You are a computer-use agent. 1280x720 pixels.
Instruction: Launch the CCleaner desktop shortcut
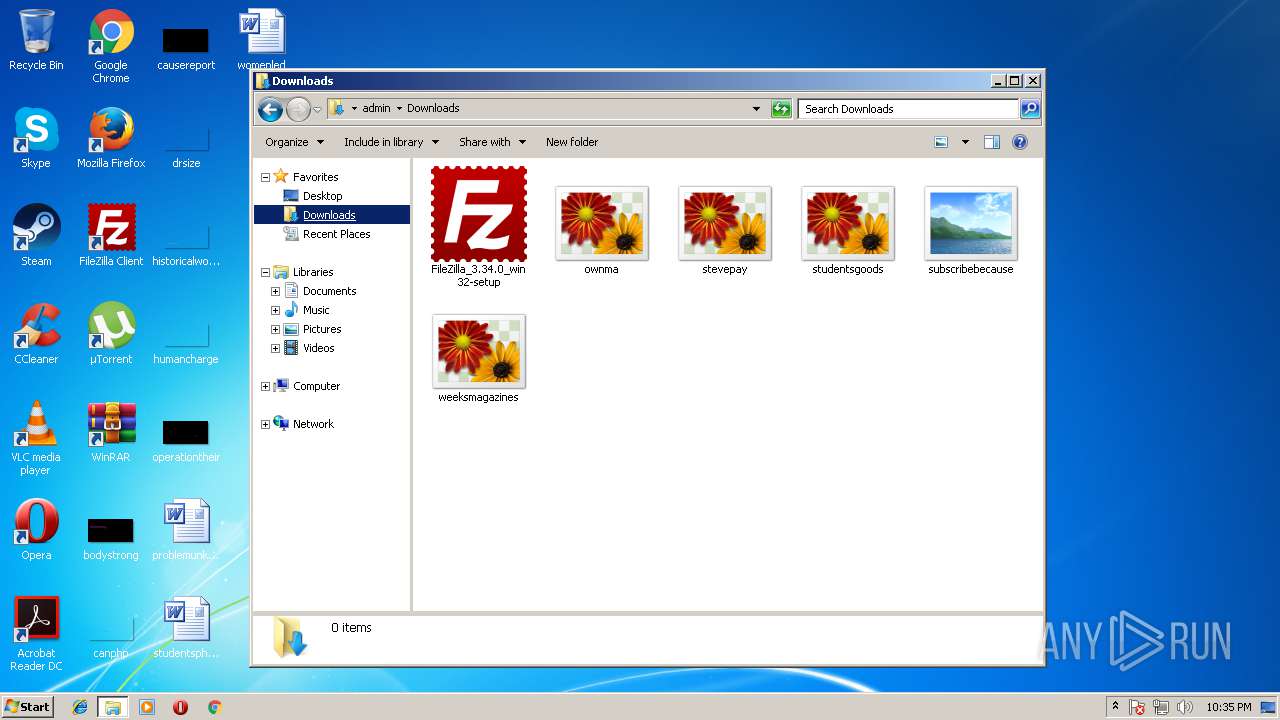pyautogui.click(x=36, y=335)
